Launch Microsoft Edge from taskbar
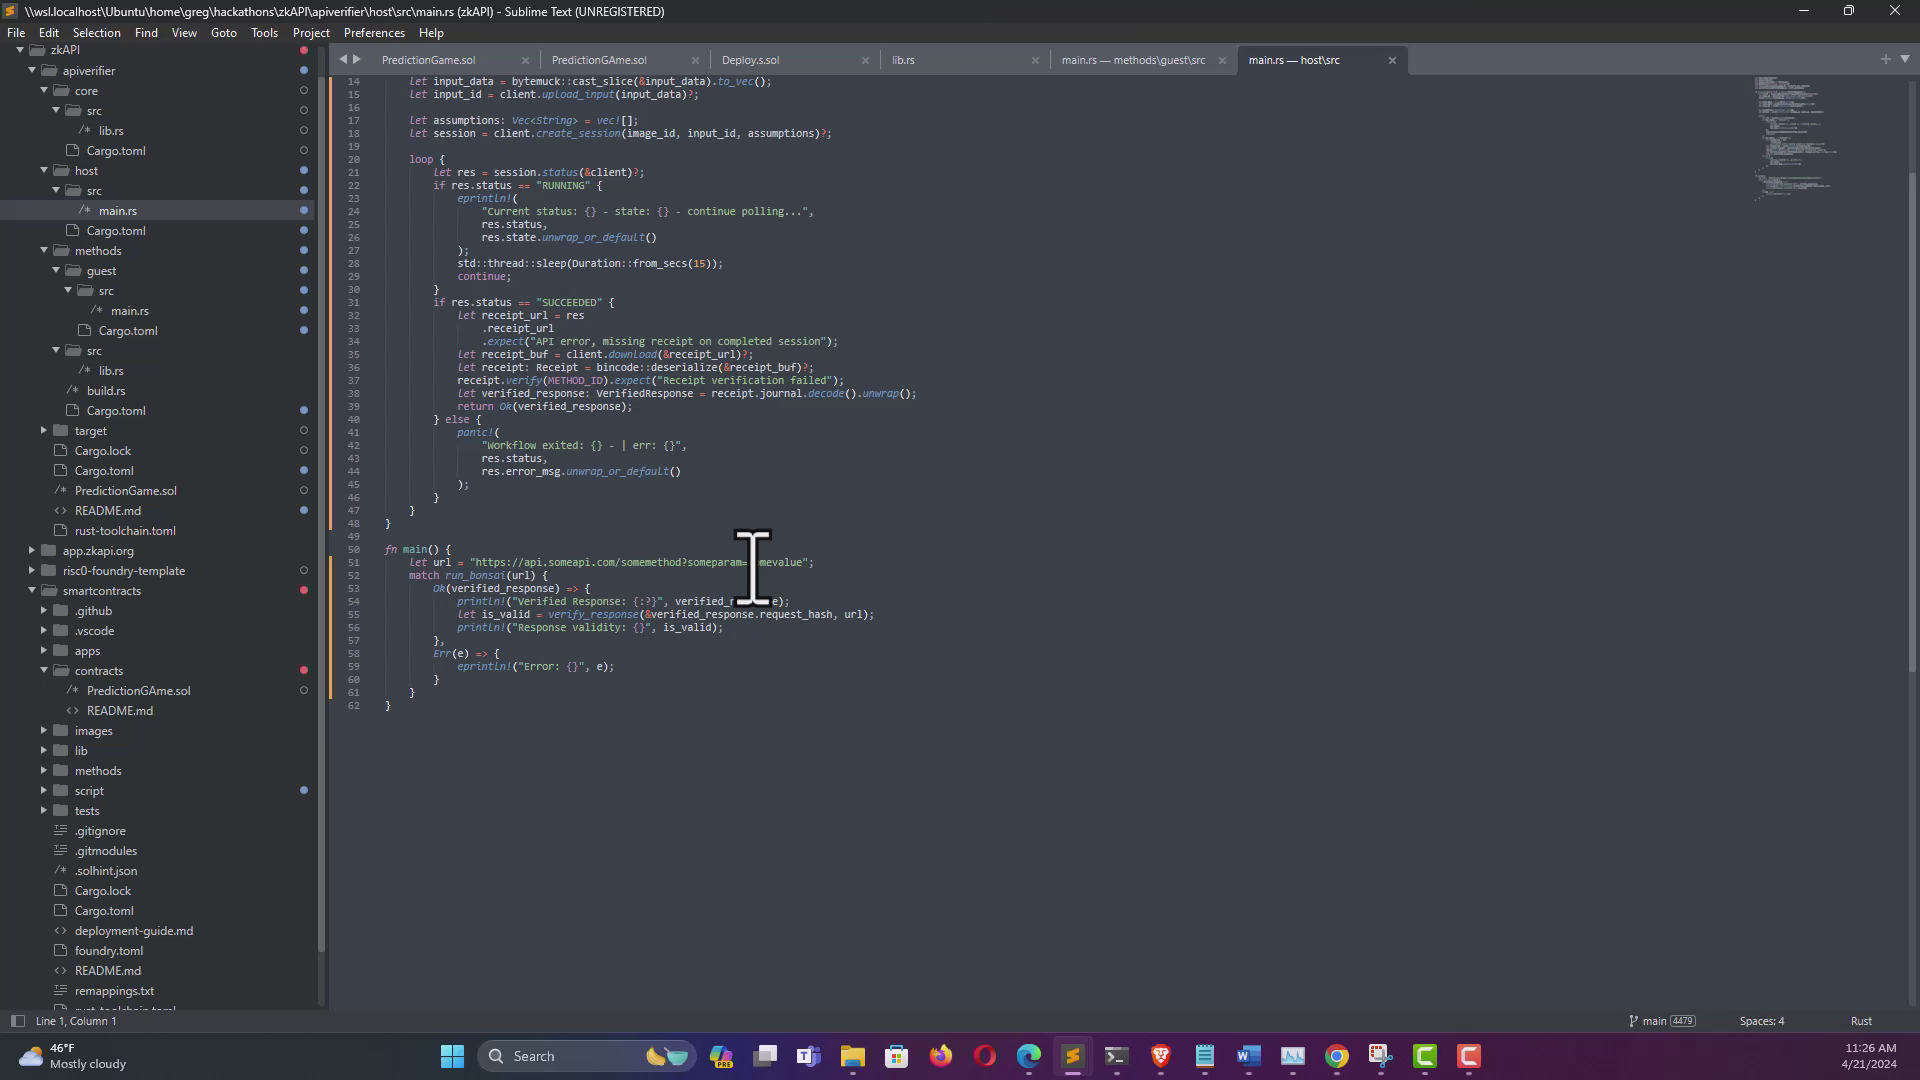The width and height of the screenshot is (1920, 1080). (x=1029, y=1056)
